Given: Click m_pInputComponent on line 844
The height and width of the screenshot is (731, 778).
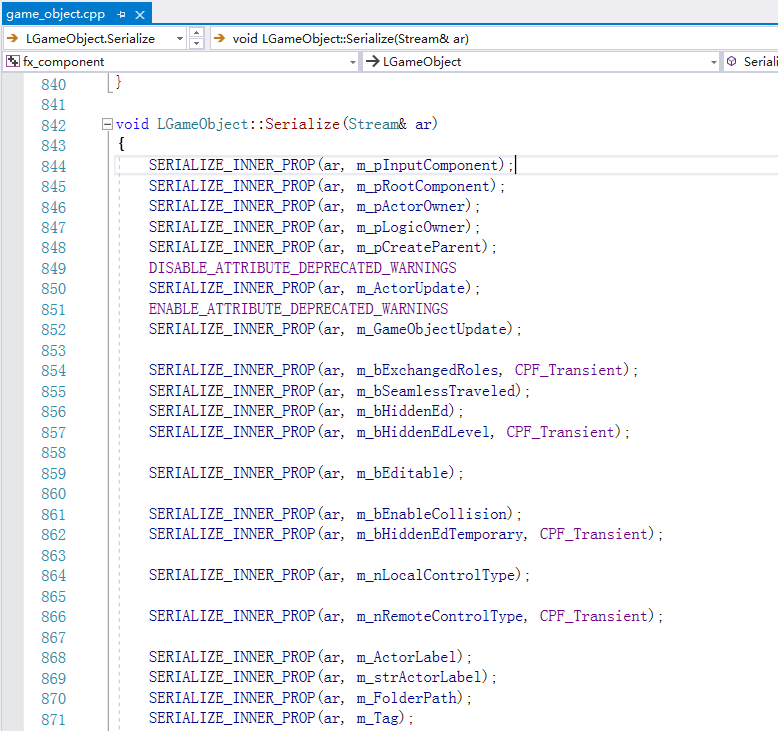Looking at the screenshot, I should click(427, 165).
